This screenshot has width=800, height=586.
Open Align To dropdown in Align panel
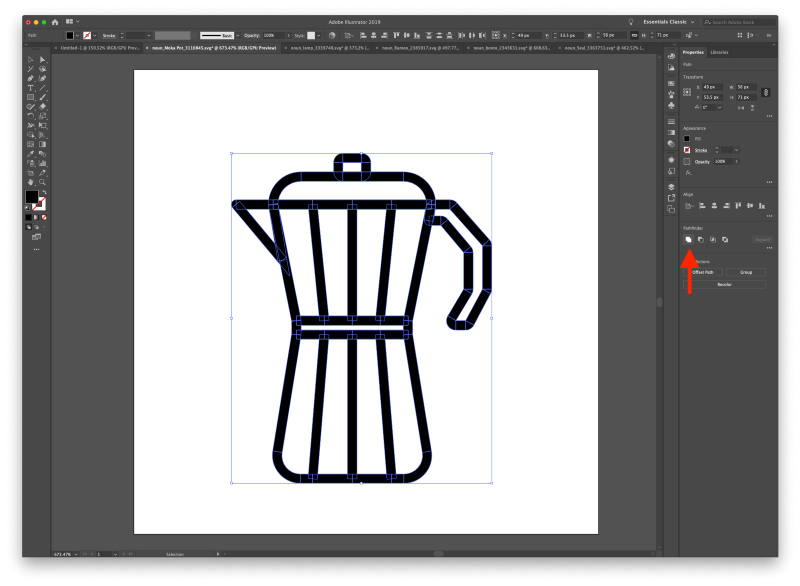pos(689,206)
